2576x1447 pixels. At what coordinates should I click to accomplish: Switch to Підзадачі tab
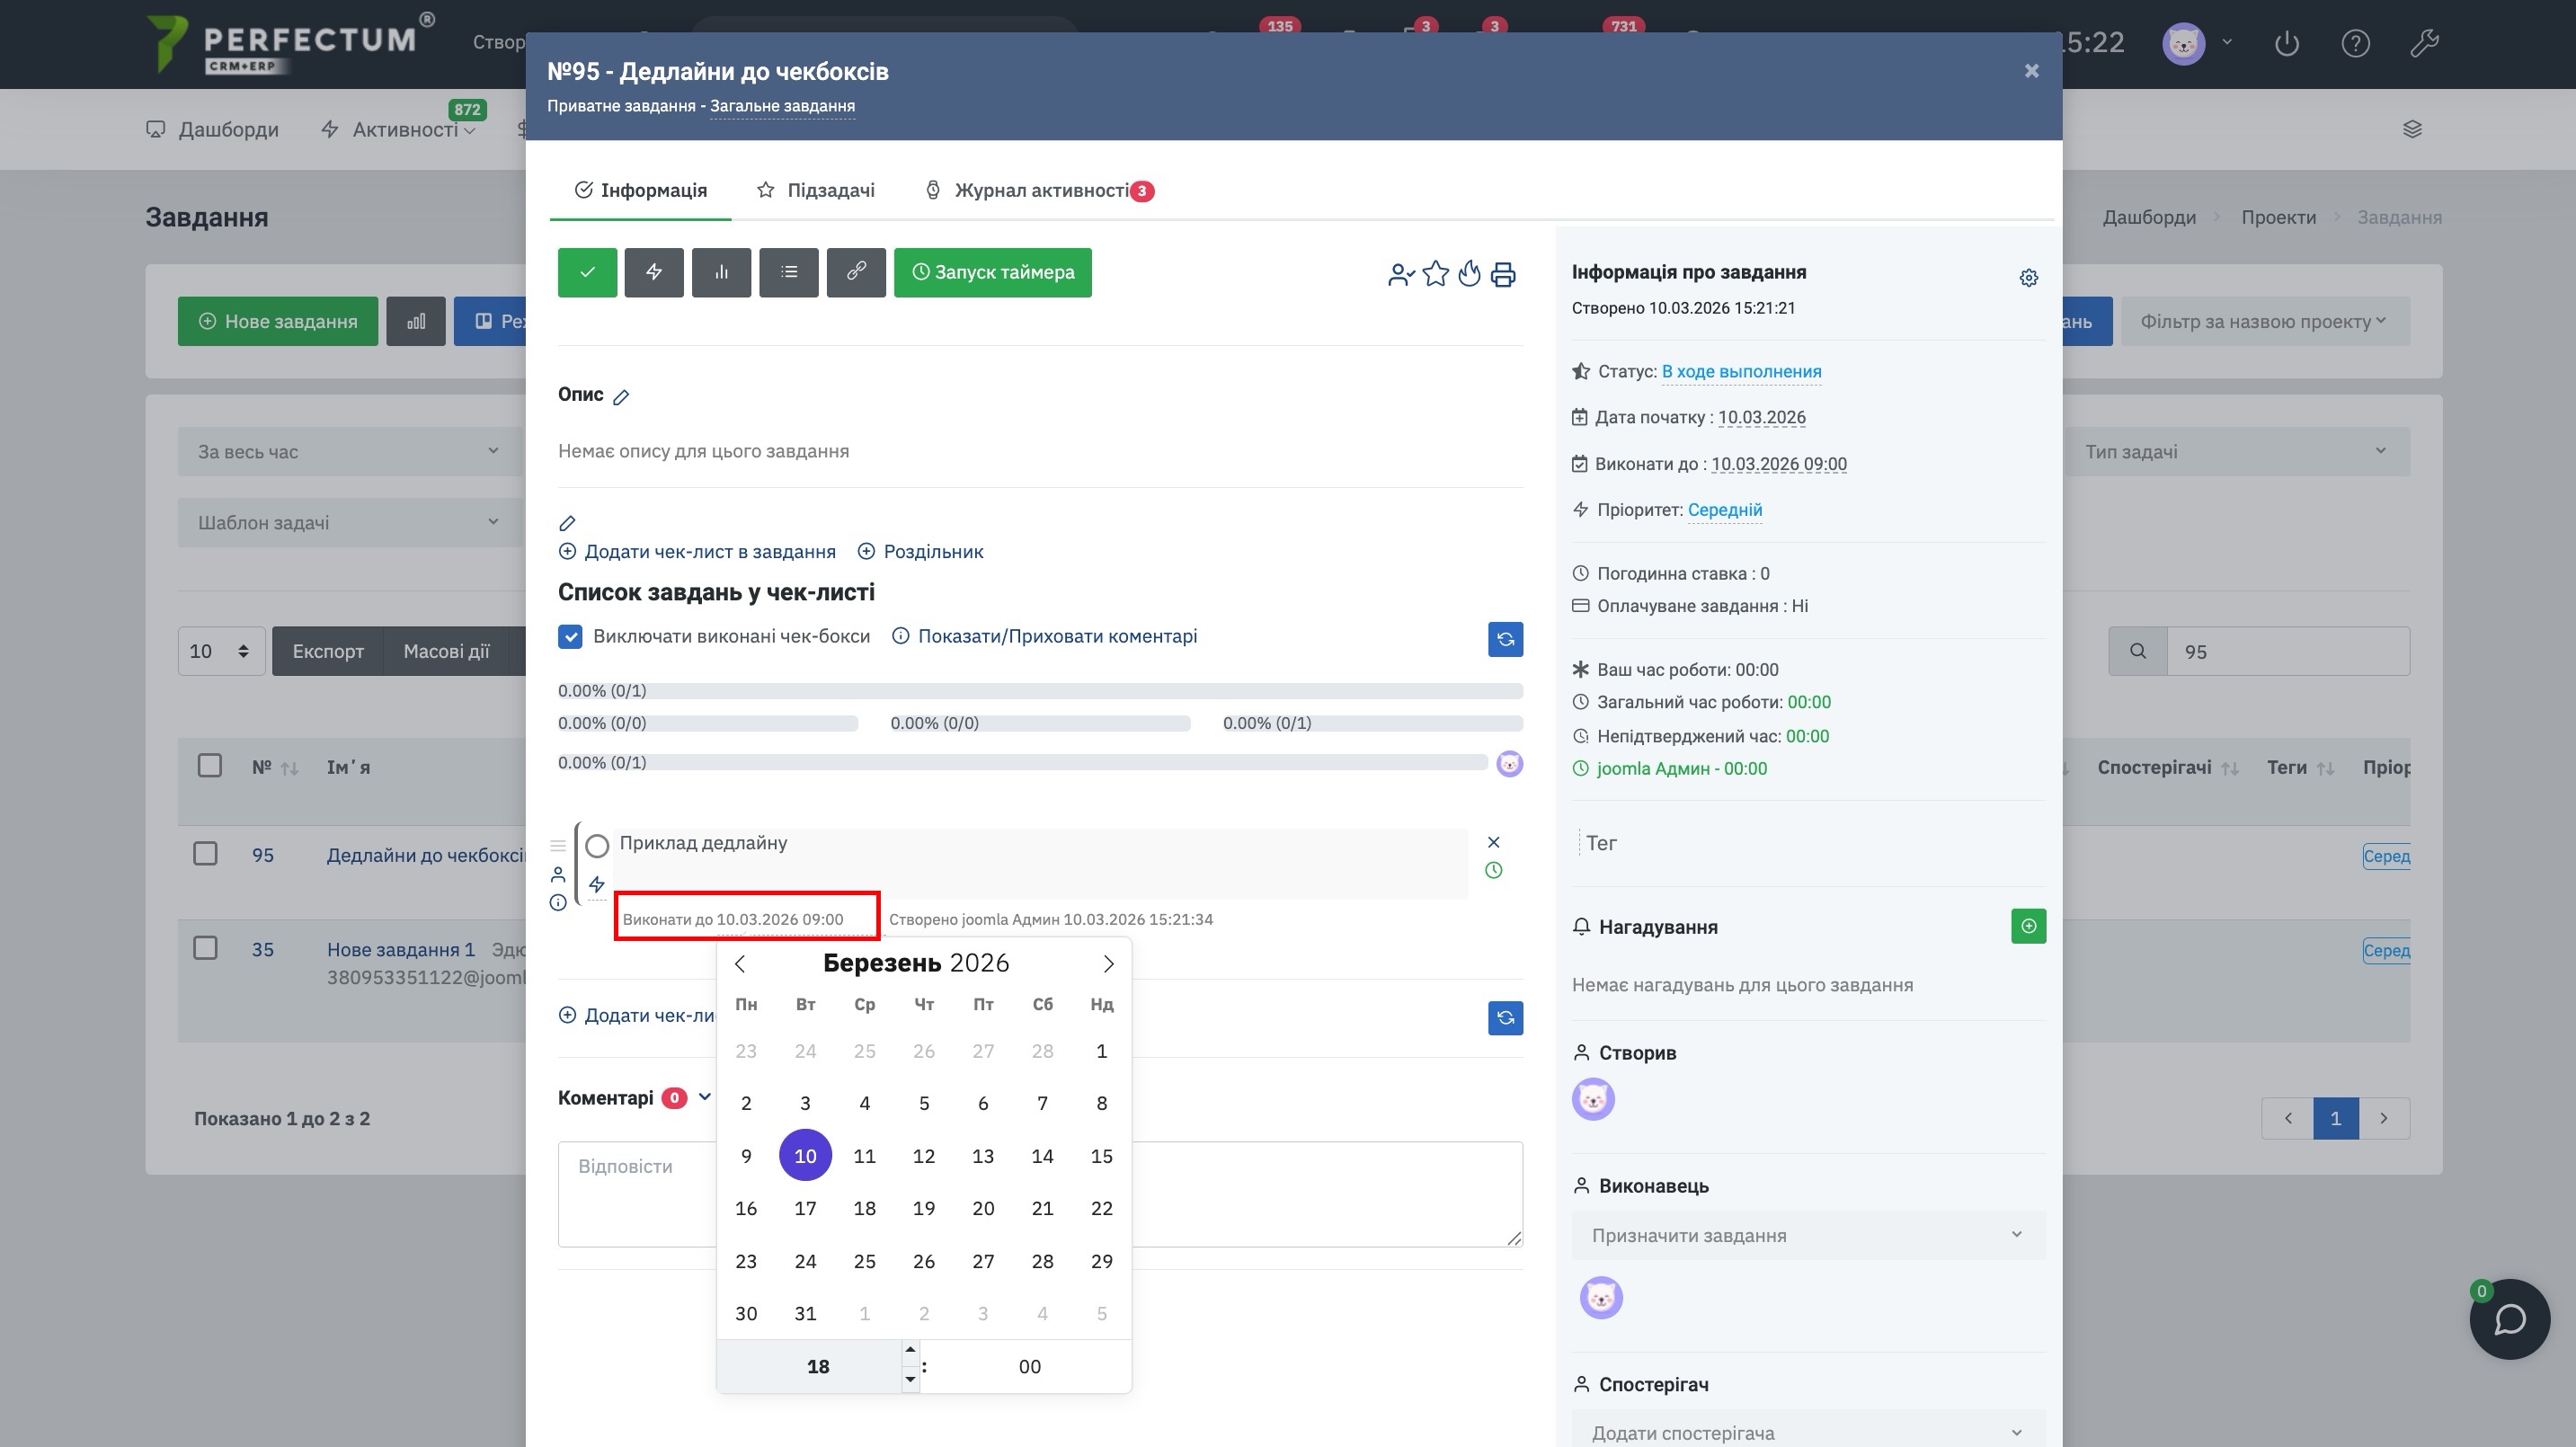pos(816,190)
